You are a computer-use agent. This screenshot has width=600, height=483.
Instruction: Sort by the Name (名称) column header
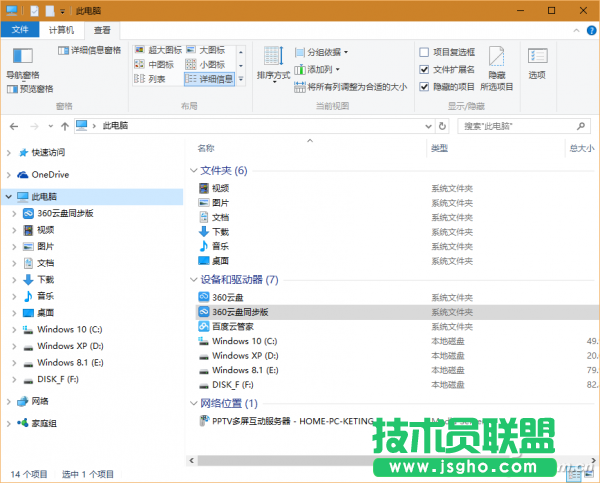click(x=206, y=148)
